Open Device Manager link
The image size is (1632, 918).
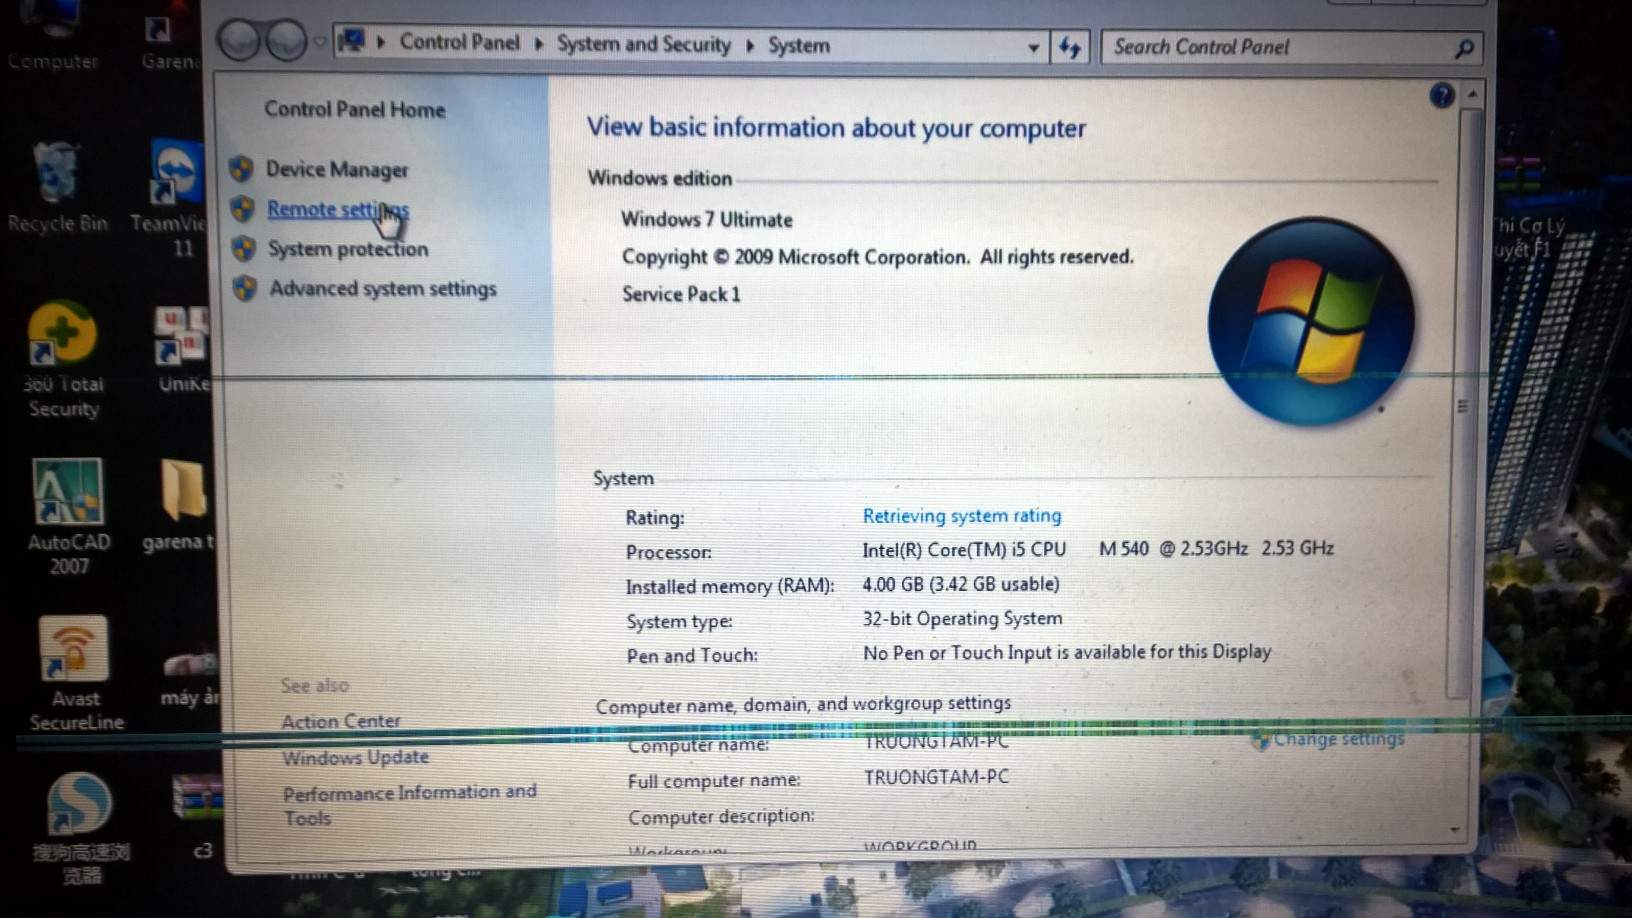pos(337,169)
